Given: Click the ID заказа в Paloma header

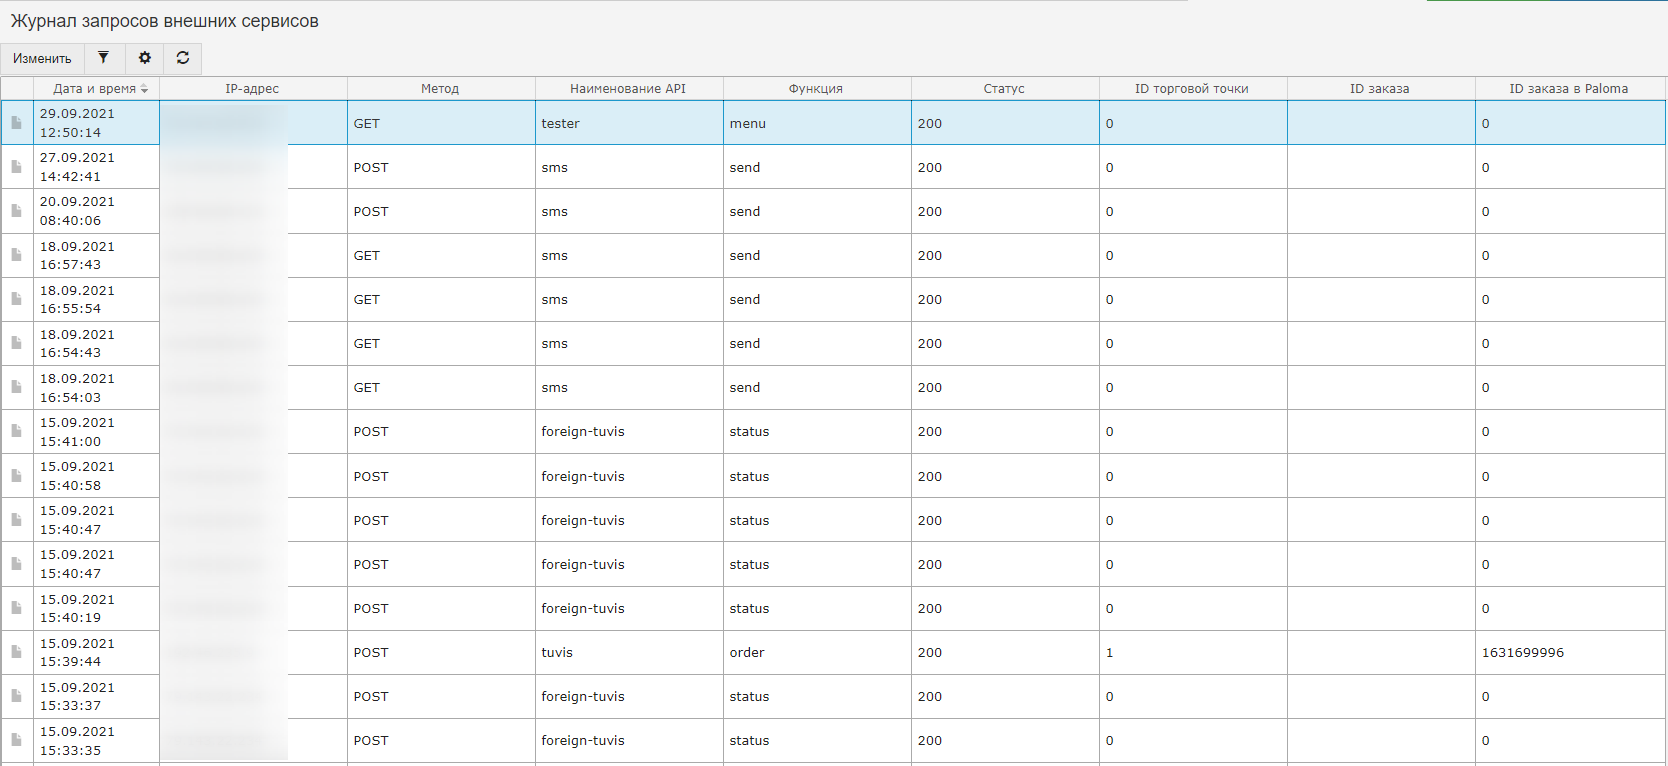Looking at the screenshot, I should coord(1568,89).
